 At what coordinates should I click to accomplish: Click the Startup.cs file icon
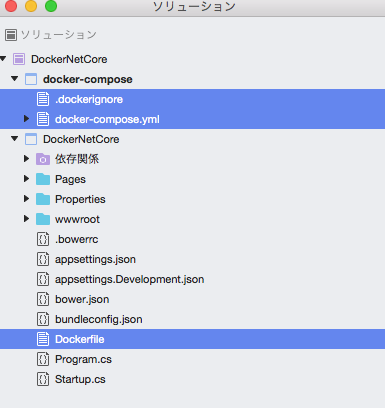pyautogui.click(x=43, y=379)
